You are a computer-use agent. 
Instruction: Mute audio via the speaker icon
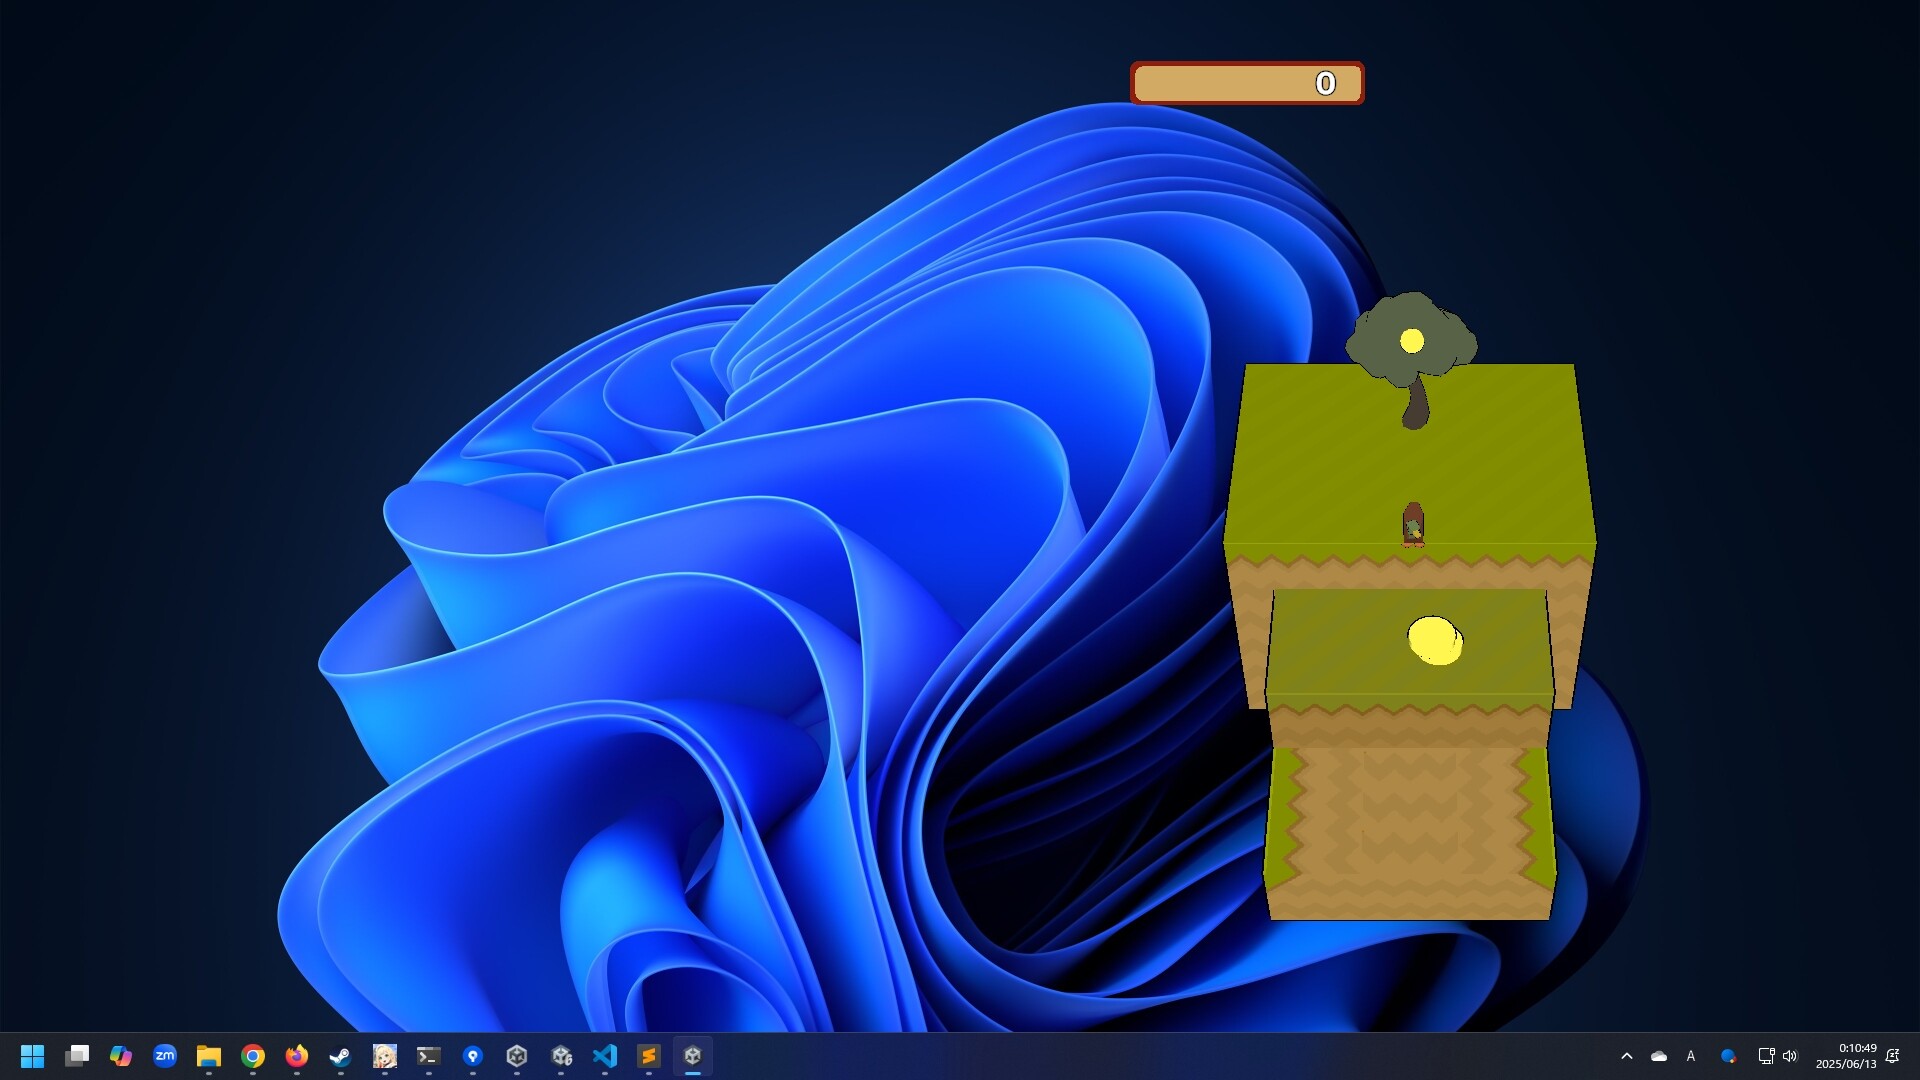(1790, 1055)
